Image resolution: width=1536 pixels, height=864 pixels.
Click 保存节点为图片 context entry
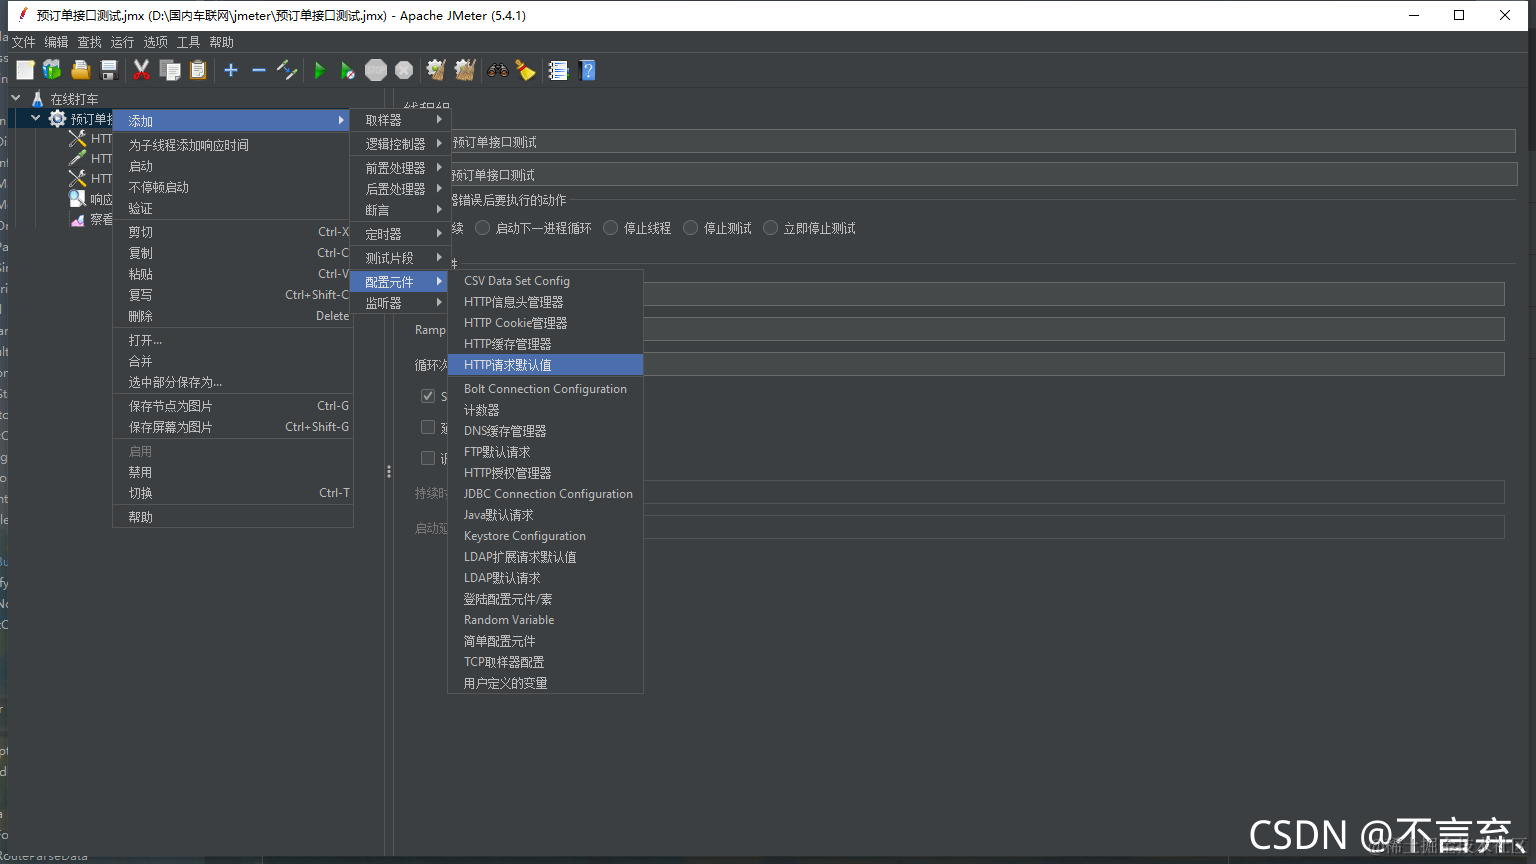coord(233,406)
